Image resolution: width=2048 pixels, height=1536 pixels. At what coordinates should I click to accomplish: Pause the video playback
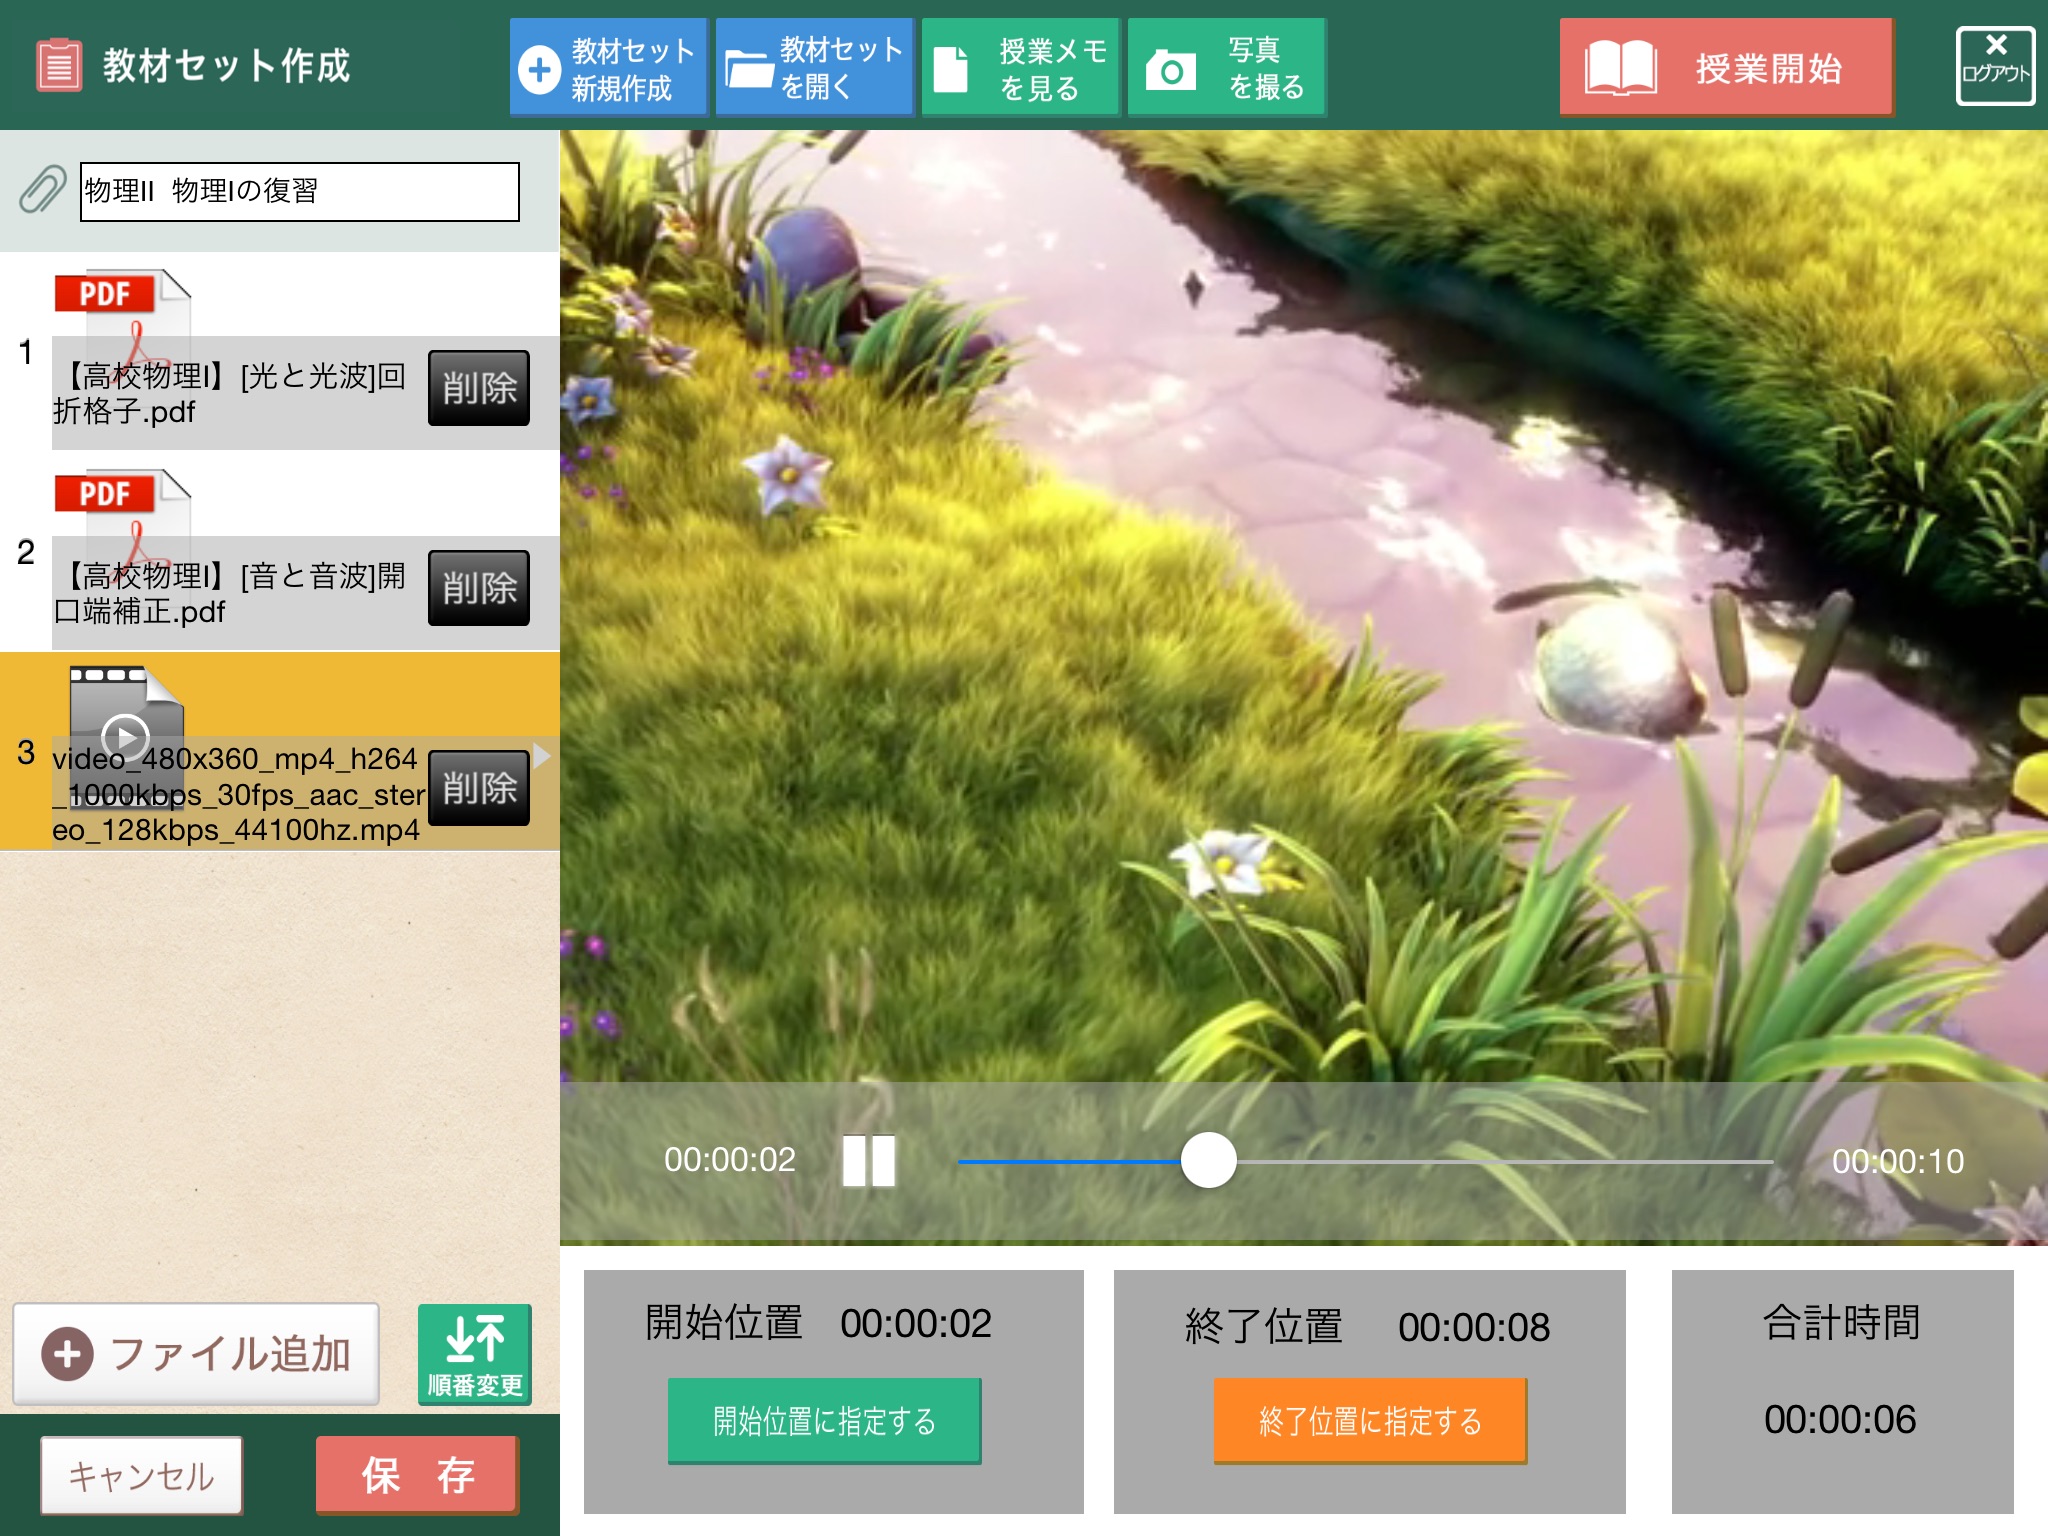click(x=868, y=1161)
